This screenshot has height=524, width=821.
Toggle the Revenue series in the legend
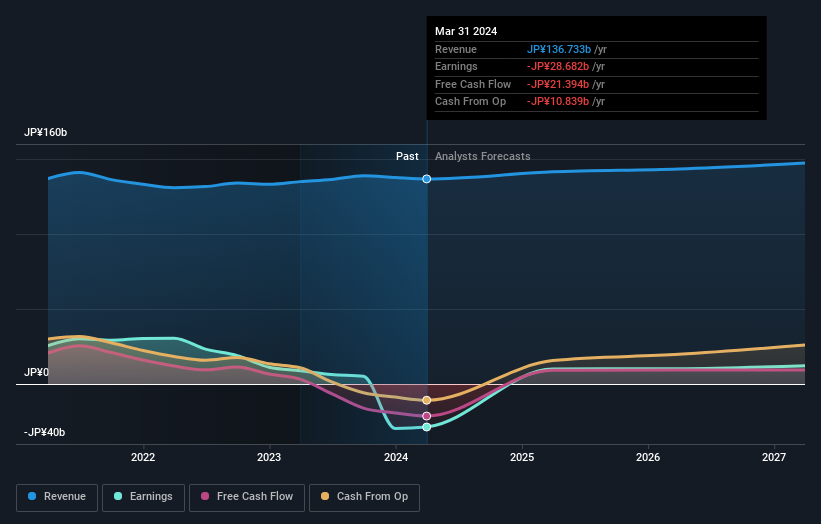(x=57, y=497)
